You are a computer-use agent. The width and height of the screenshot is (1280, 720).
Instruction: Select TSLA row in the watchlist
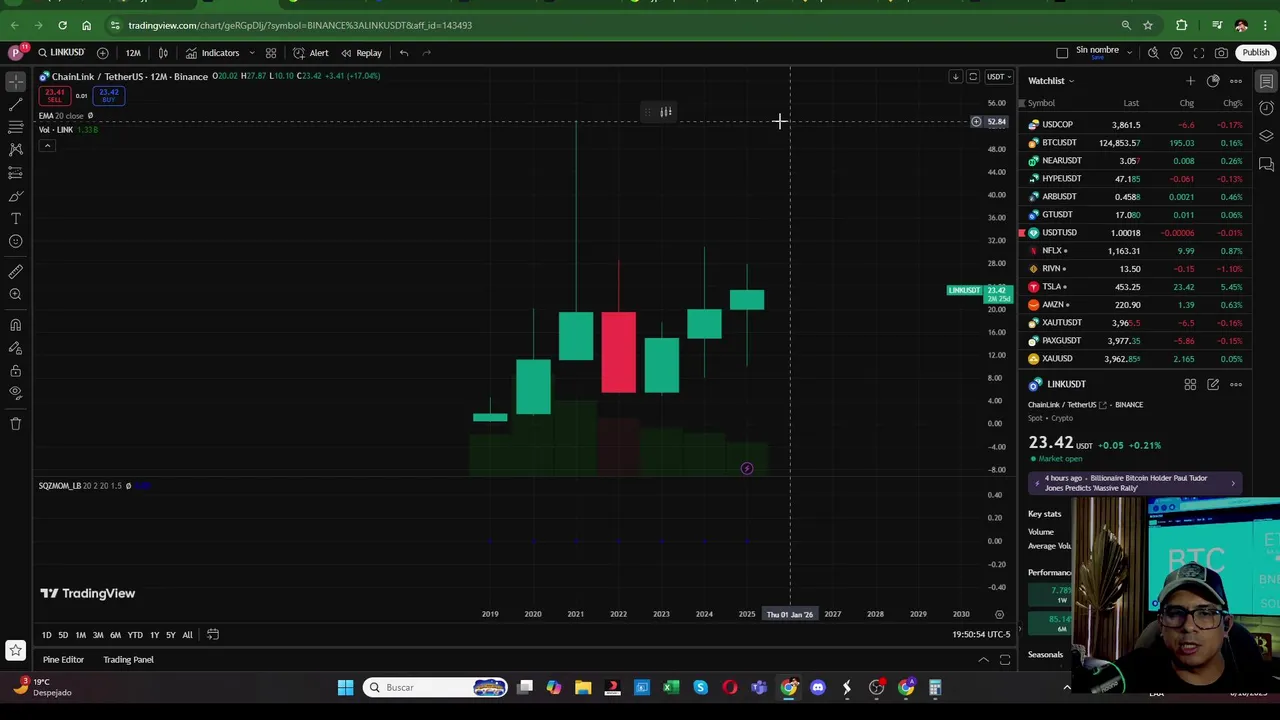1134,287
